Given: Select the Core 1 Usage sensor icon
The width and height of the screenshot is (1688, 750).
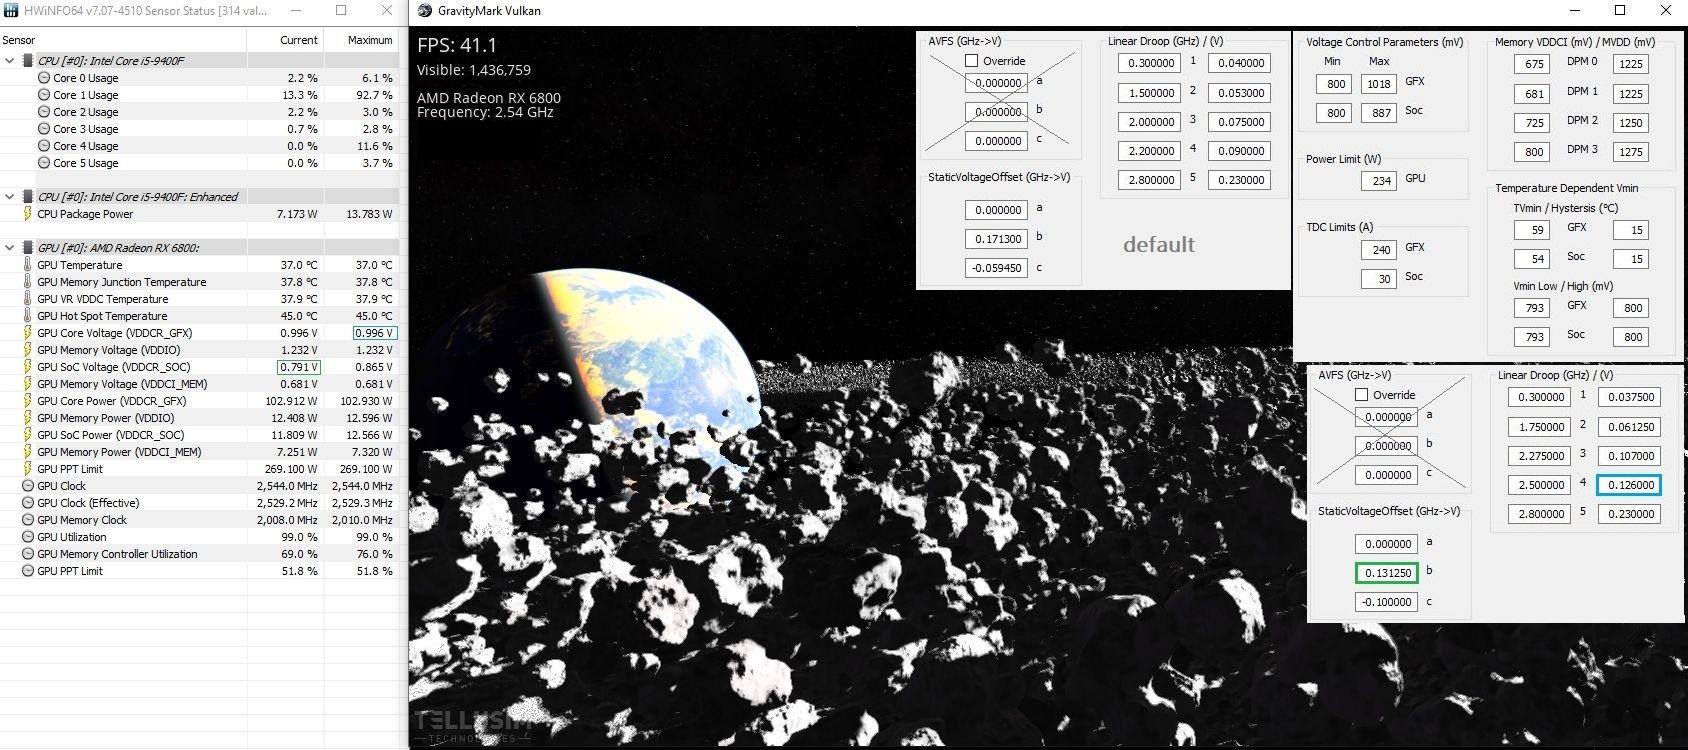Looking at the screenshot, I should point(44,95).
